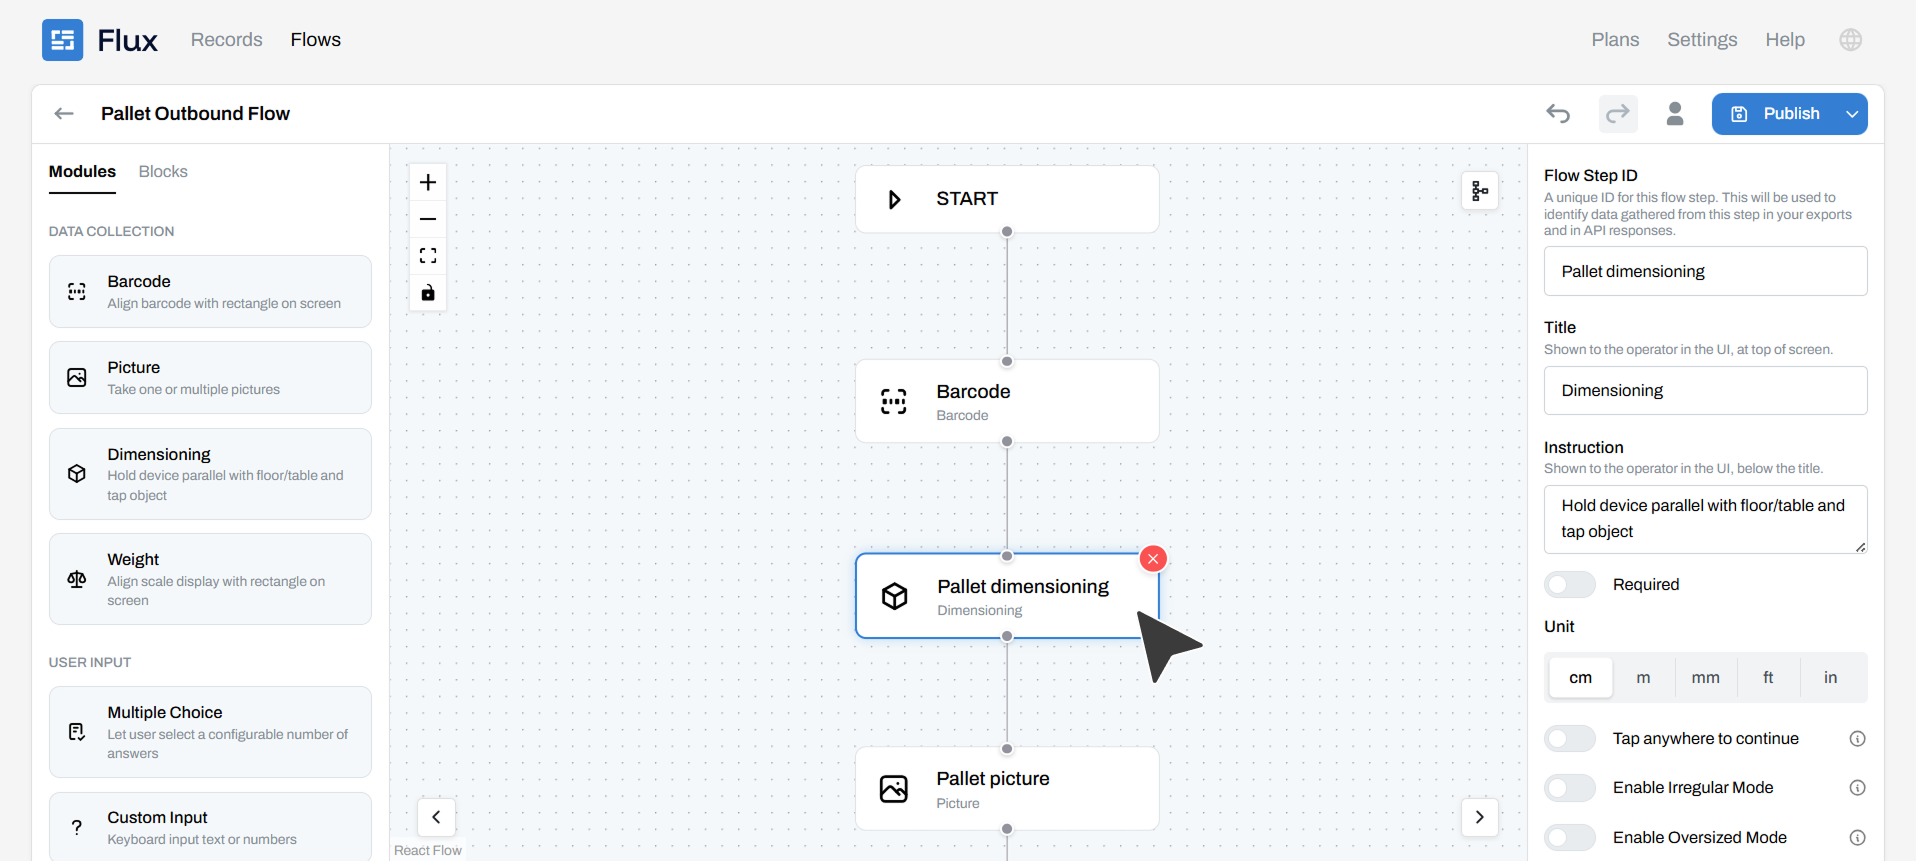Open auto-layout tool on canvas

pyautogui.click(x=1479, y=190)
